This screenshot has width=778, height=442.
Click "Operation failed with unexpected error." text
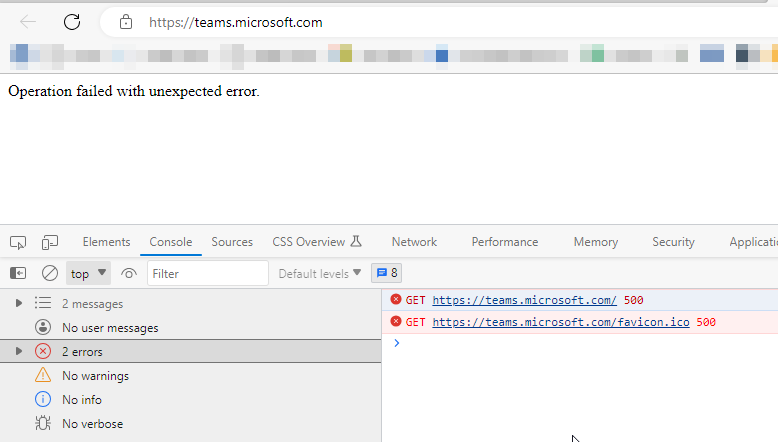click(x=134, y=91)
